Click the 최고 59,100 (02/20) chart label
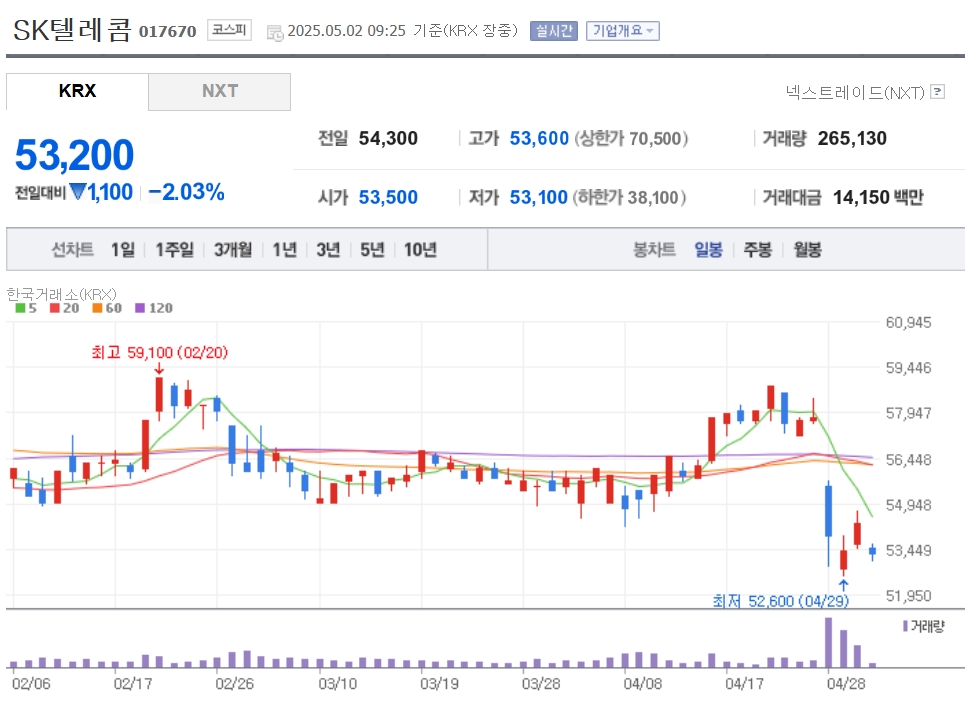The image size is (965, 714). point(159,352)
